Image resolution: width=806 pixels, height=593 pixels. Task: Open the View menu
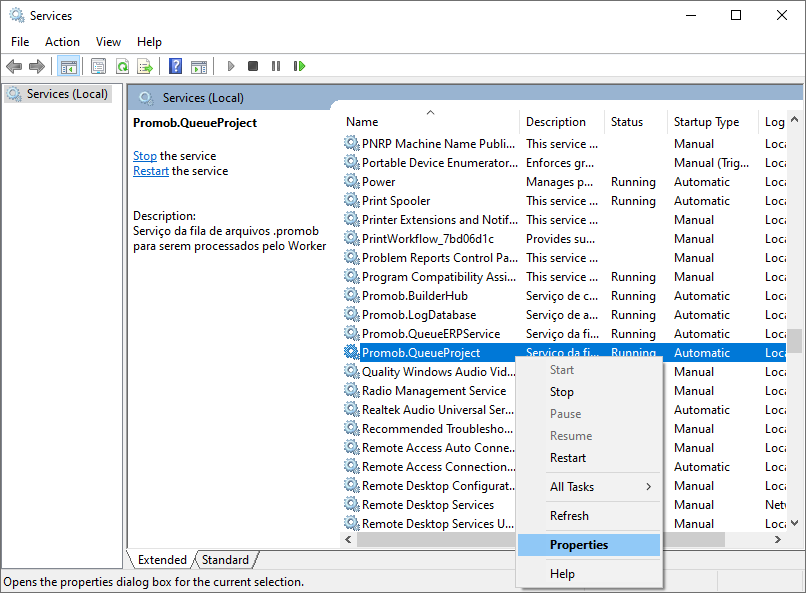point(108,42)
